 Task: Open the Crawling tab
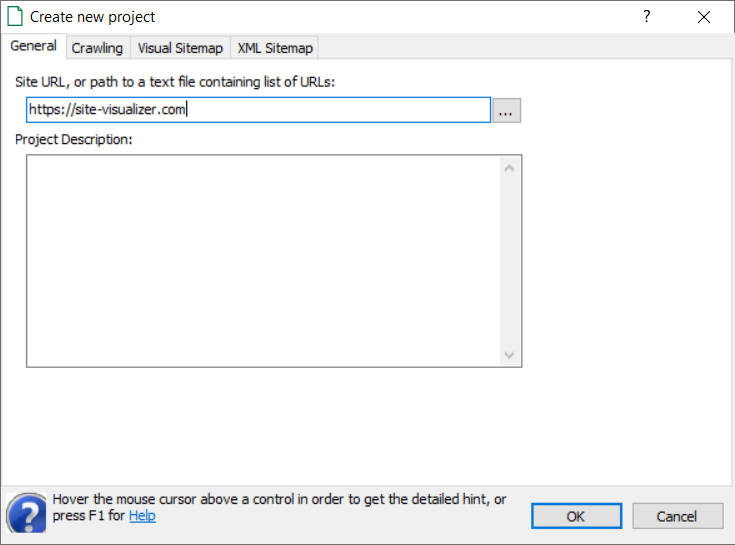coord(97,48)
